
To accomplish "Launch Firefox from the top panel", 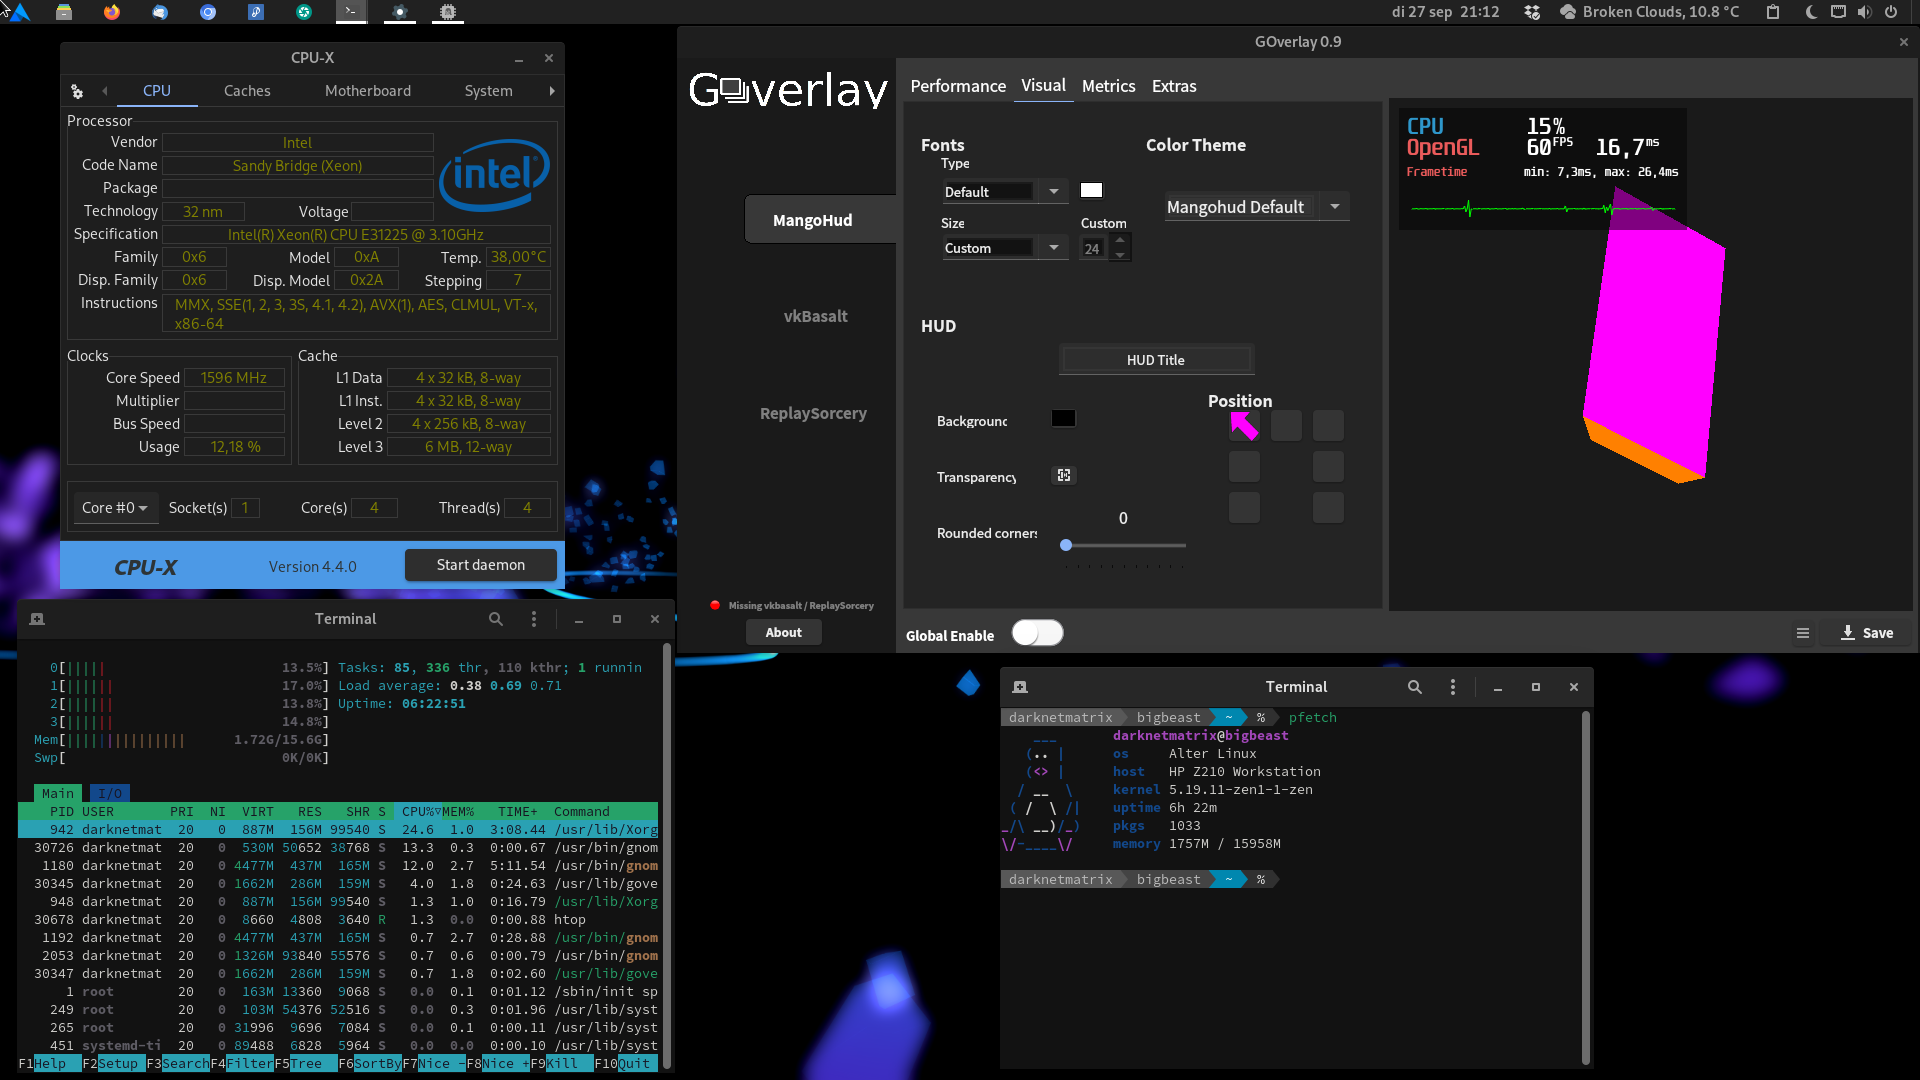I will point(112,12).
